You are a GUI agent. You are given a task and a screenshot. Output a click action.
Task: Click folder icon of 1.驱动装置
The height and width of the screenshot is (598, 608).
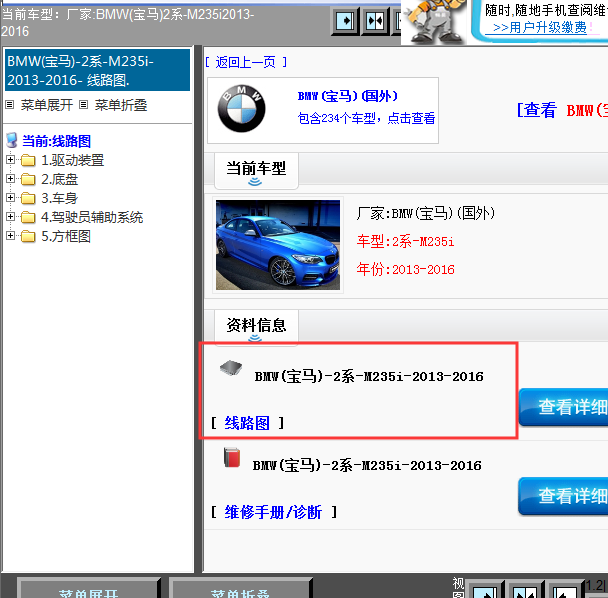click(x=28, y=160)
